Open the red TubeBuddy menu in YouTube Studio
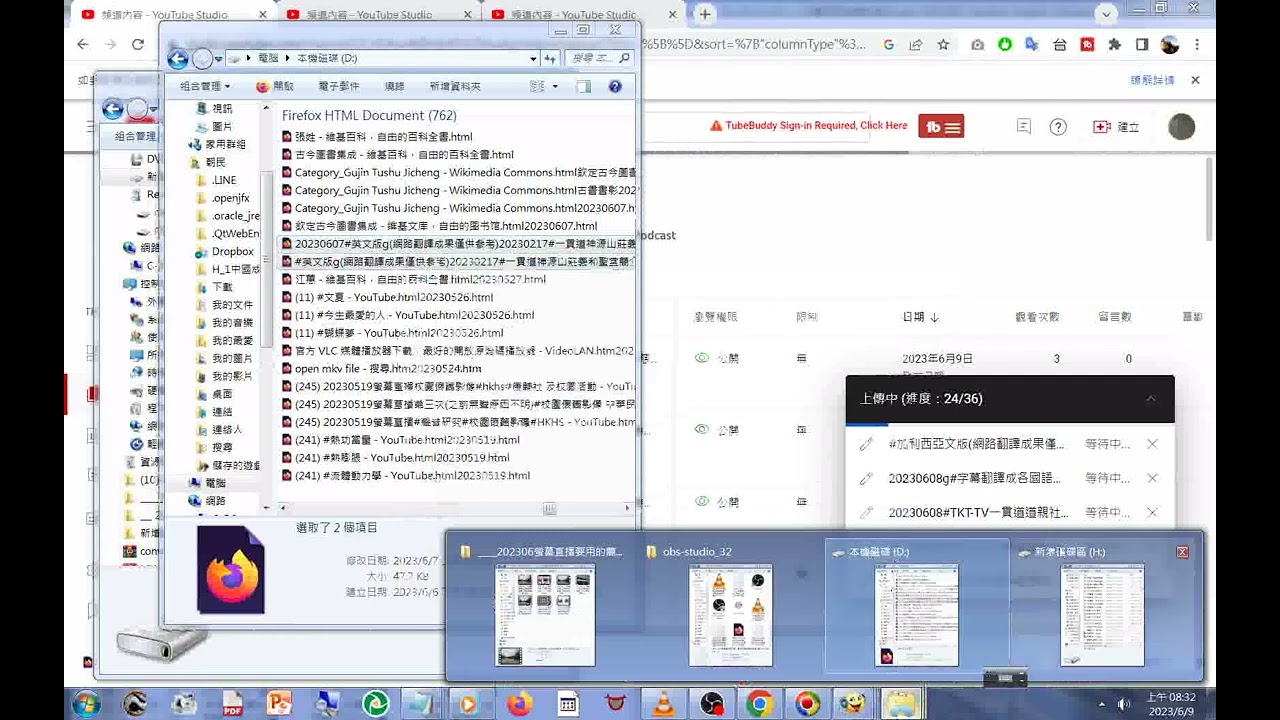 pos(941,127)
